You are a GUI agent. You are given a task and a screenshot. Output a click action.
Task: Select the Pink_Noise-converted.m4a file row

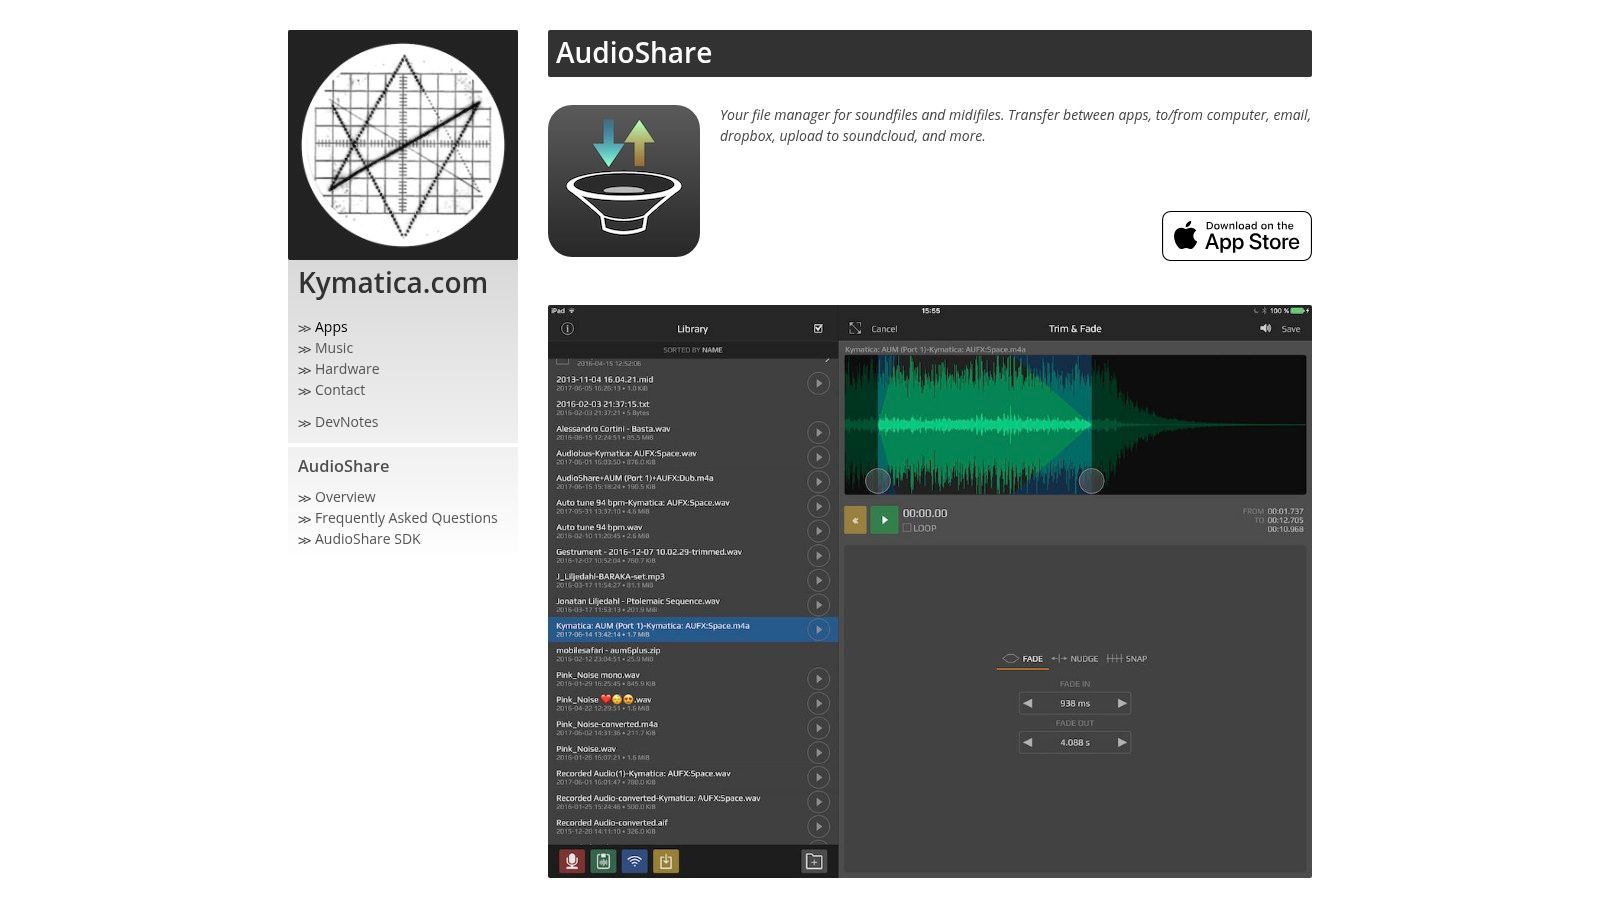(693, 728)
